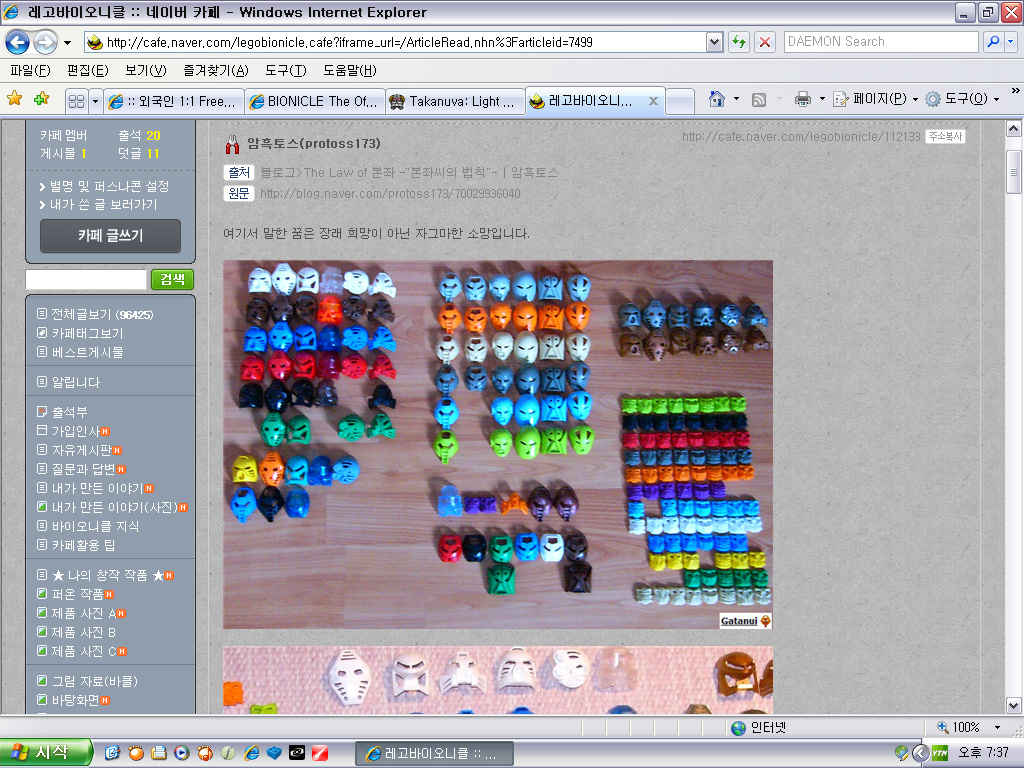Screen dimensions: 1024x768
Task: Open the 도구(T) menu
Action: 285,71
